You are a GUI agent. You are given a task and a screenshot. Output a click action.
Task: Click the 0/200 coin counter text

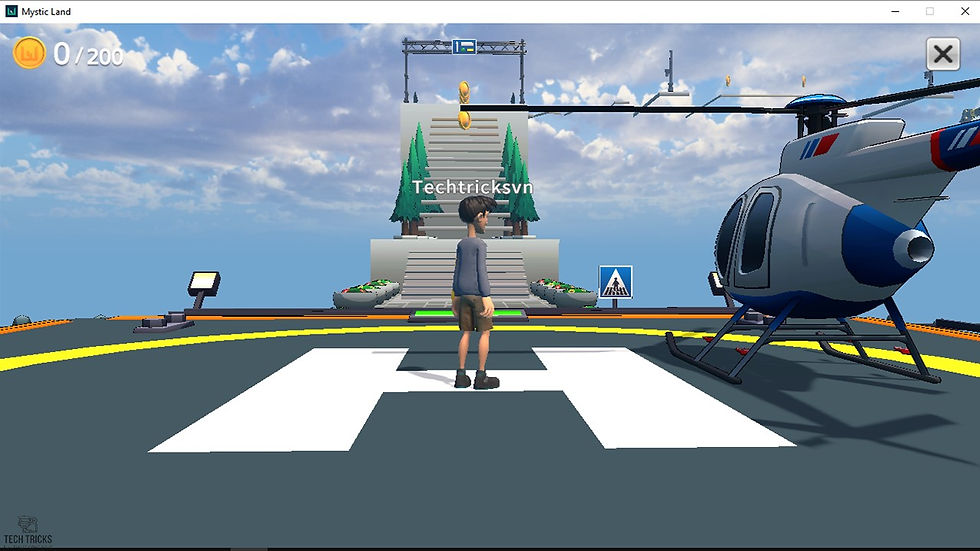pos(88,55)
